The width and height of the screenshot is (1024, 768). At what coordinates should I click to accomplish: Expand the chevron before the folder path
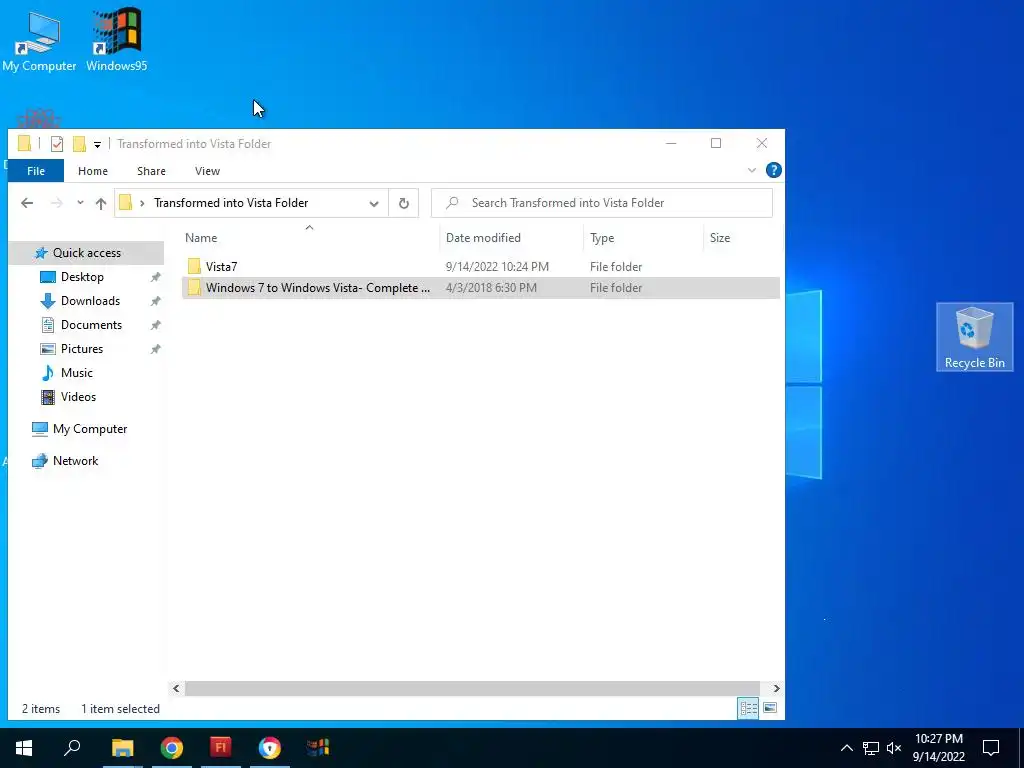(142, 204)
